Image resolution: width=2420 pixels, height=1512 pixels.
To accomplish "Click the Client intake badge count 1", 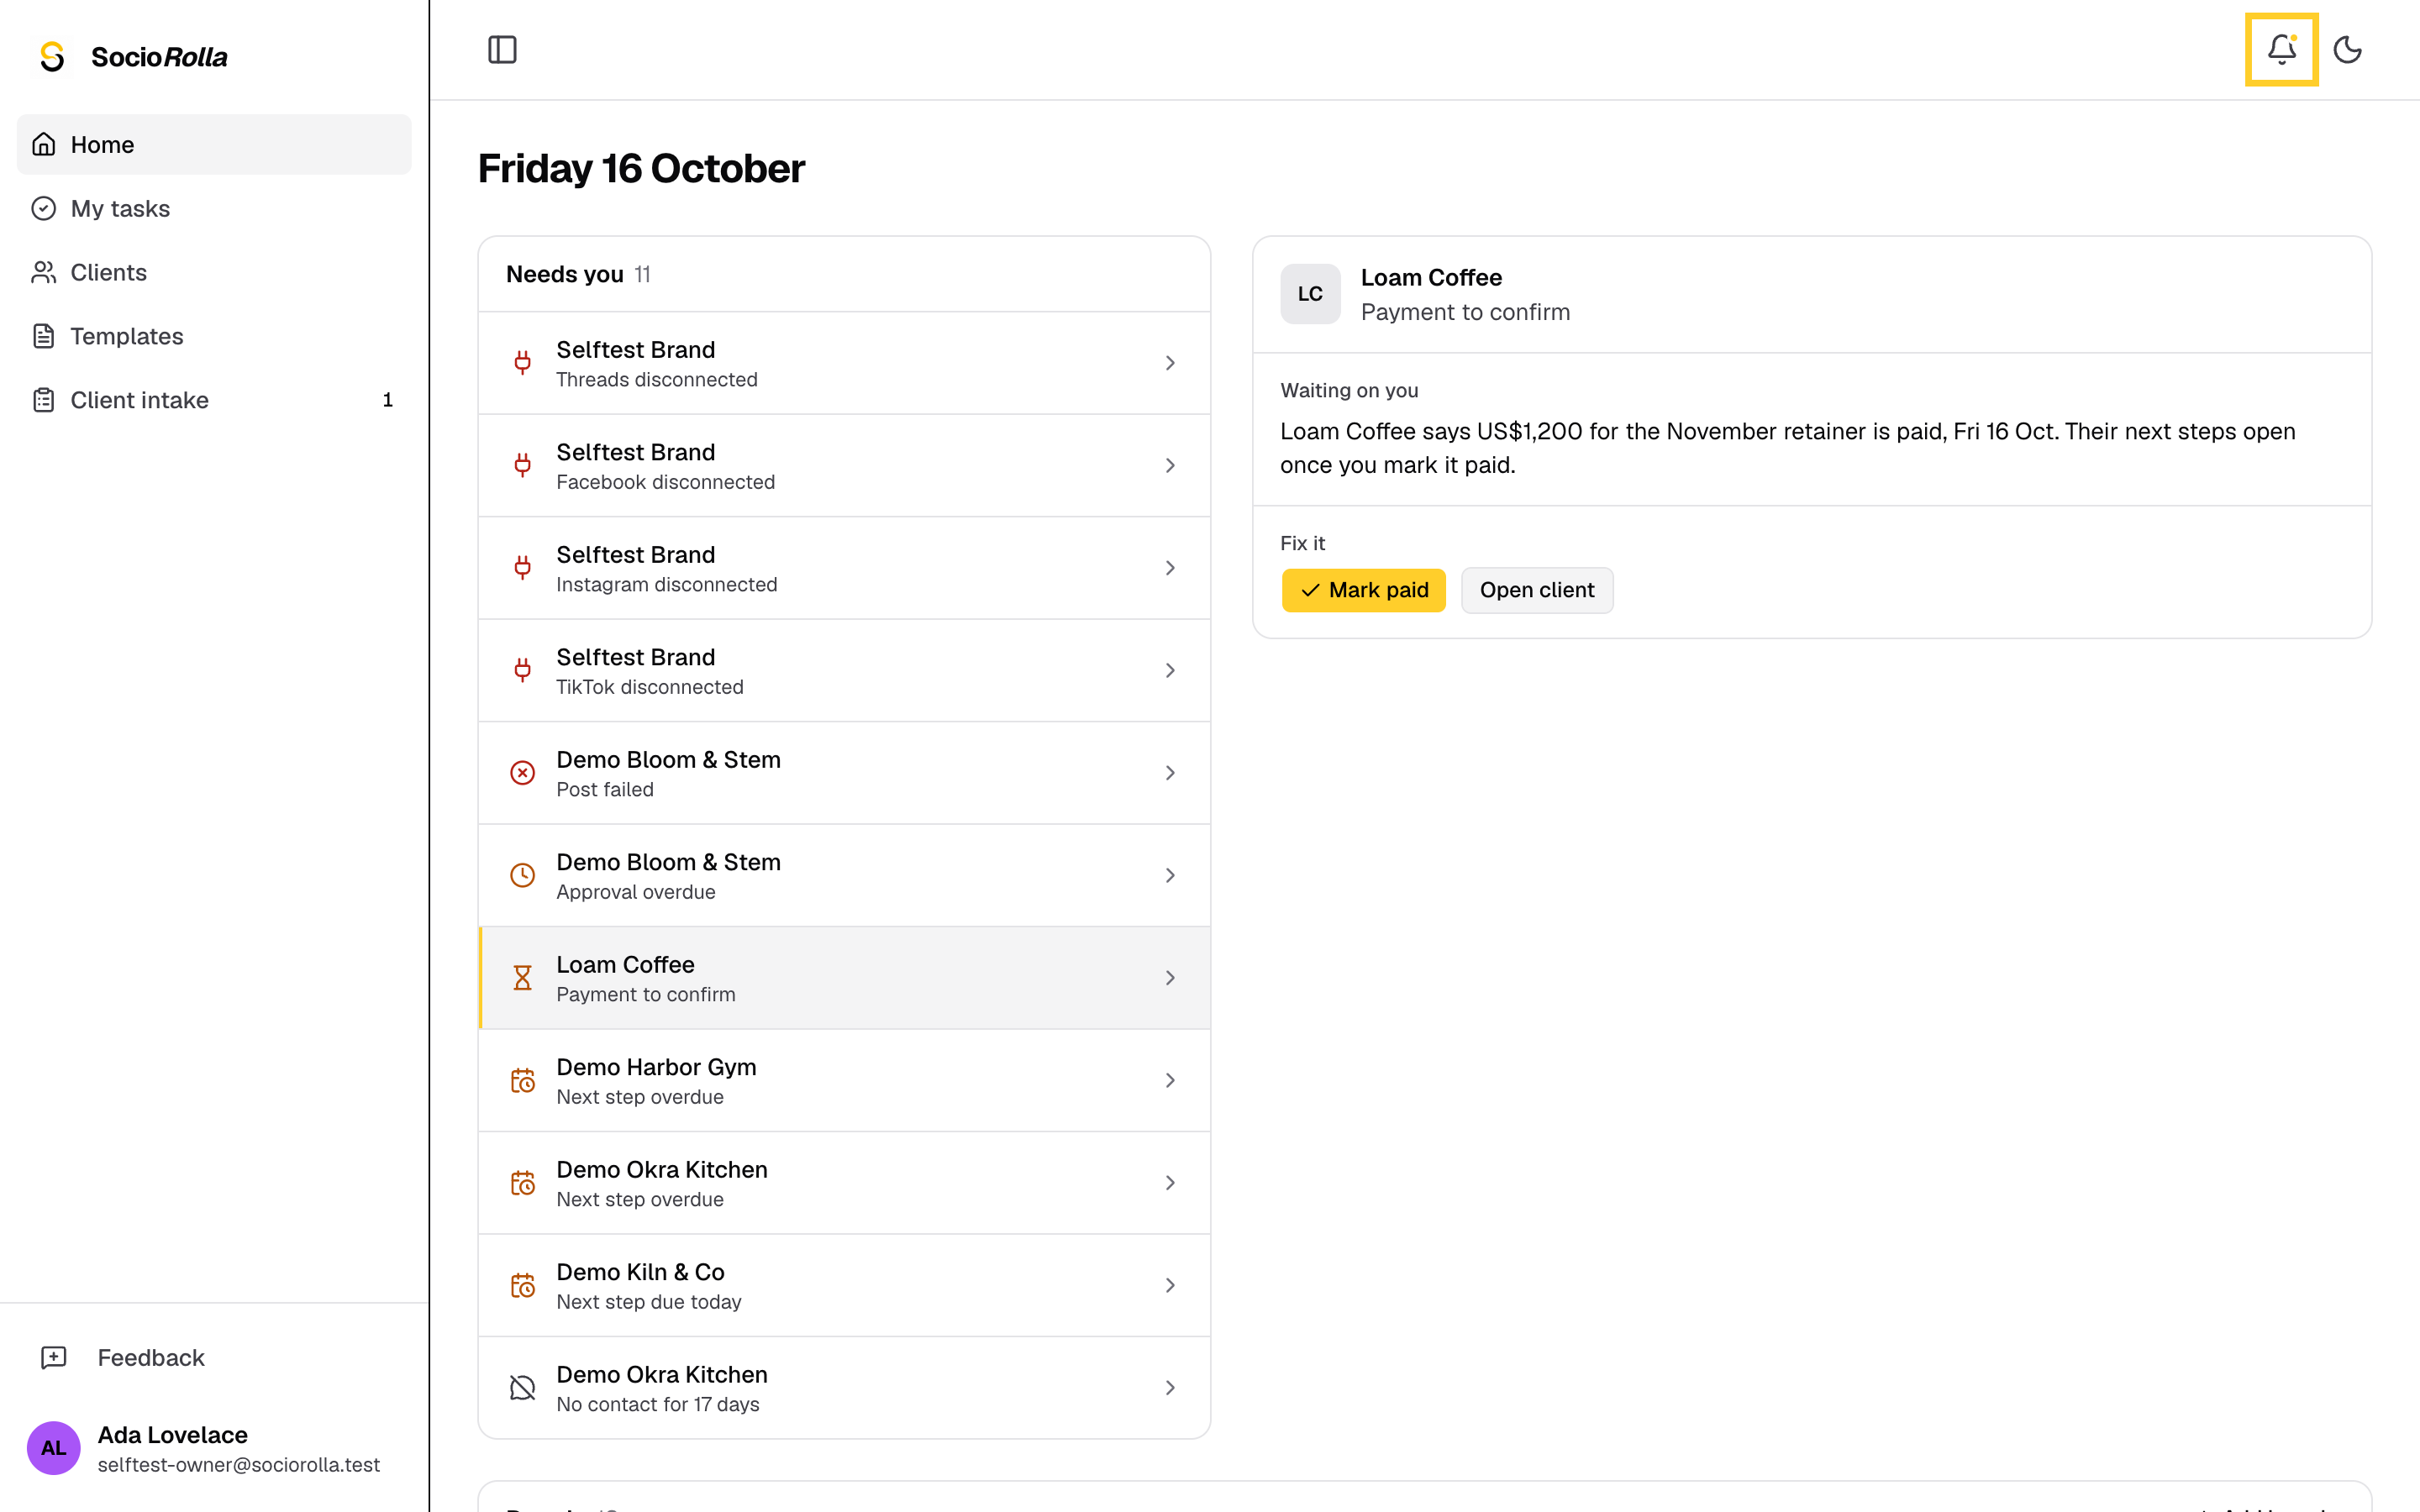I will (x=388, y=400).
